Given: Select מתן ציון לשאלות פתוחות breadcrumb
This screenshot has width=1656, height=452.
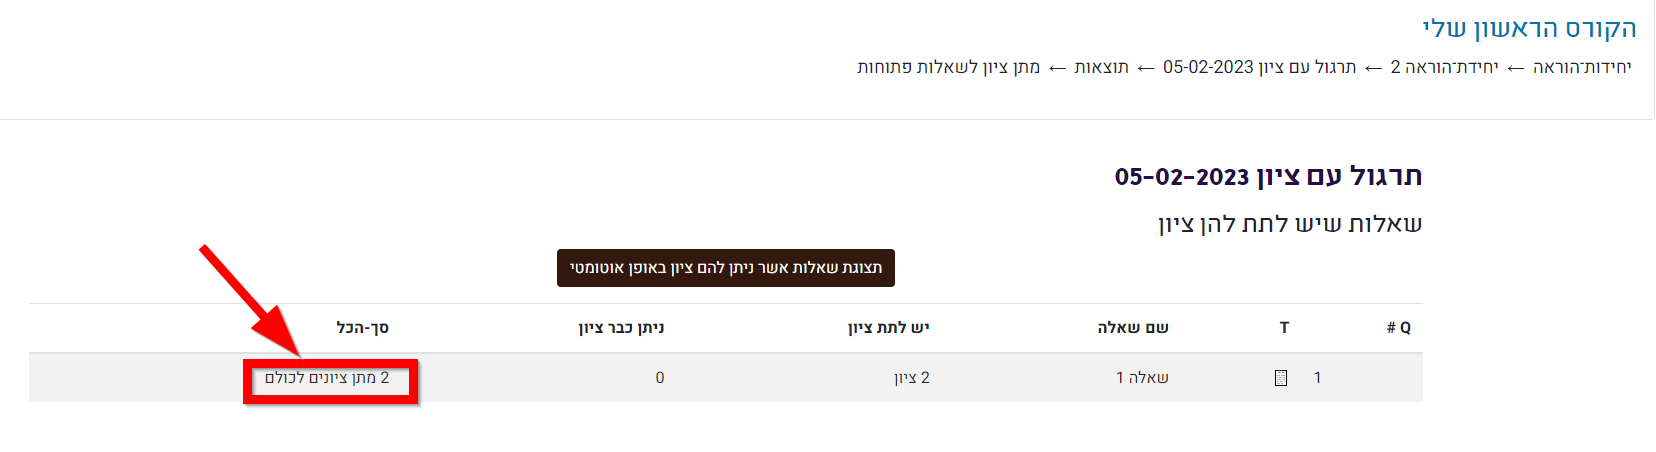Looking at the screenshot, I should [948, 67].
